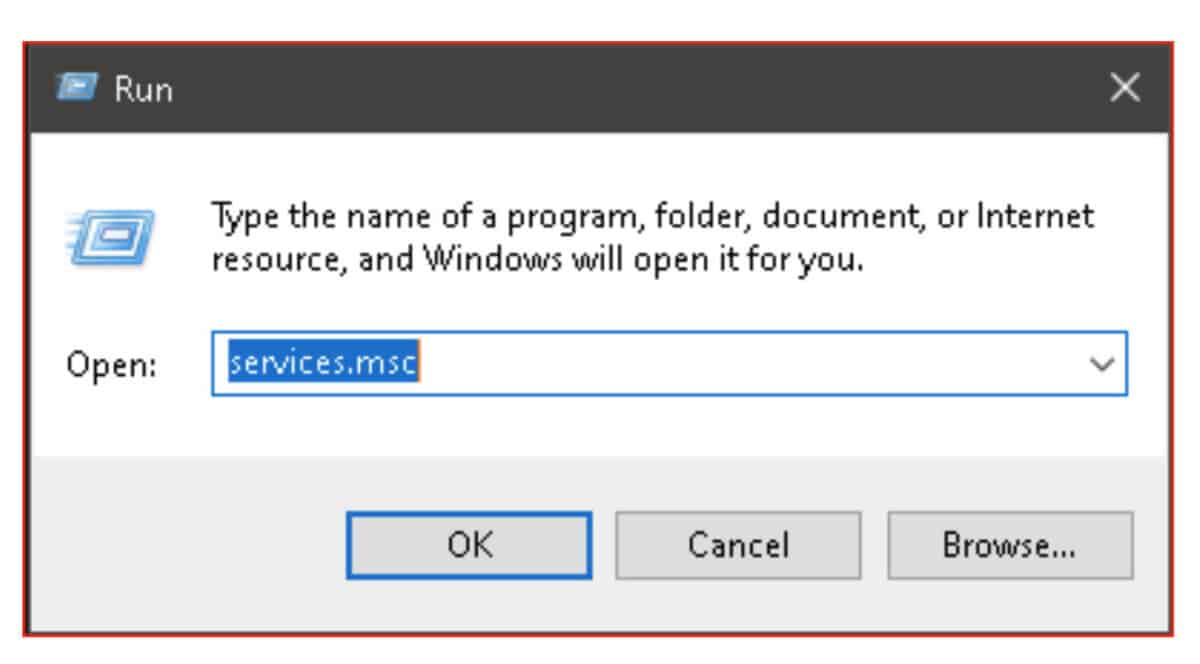Screen dimensions: 1200x664
Task: Expand the Open combo box dropdown arrow
Action: (1102, 365)
